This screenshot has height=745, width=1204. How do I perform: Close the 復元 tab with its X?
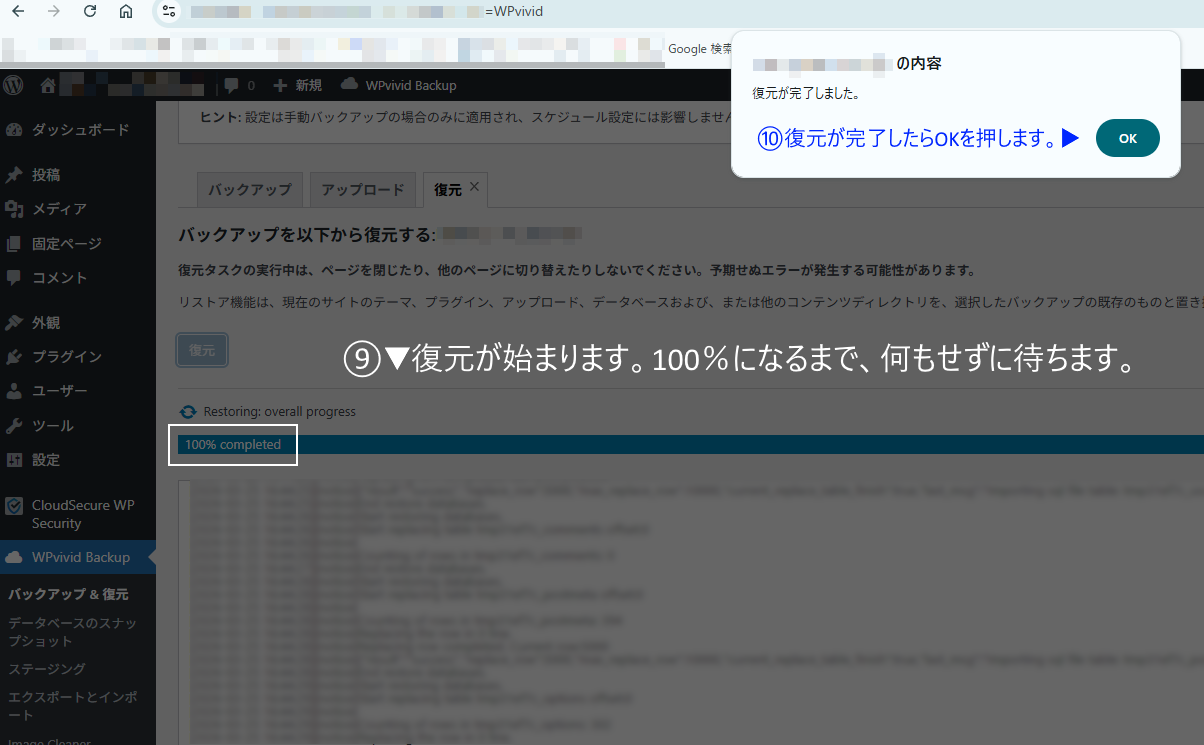coord(474,186)
